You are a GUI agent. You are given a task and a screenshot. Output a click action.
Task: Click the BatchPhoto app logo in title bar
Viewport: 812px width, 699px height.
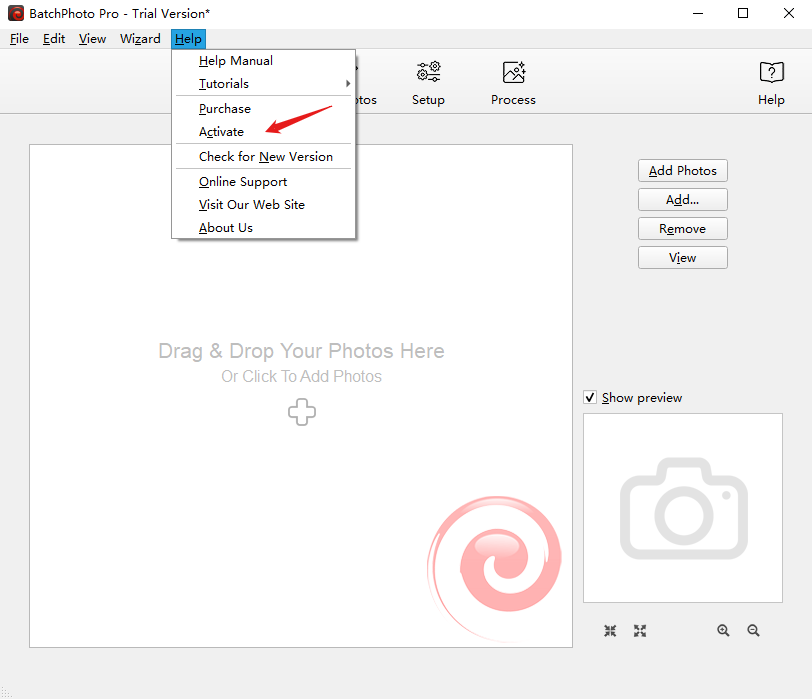[x=16, y=13]
